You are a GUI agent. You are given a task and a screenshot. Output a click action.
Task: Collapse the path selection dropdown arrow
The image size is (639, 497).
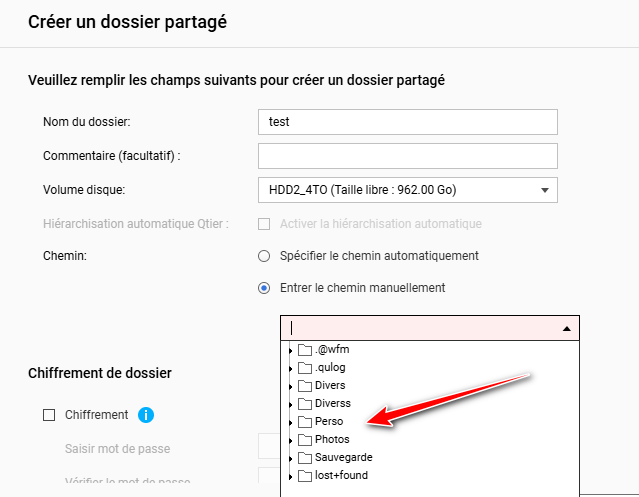[x=567, y=328]
